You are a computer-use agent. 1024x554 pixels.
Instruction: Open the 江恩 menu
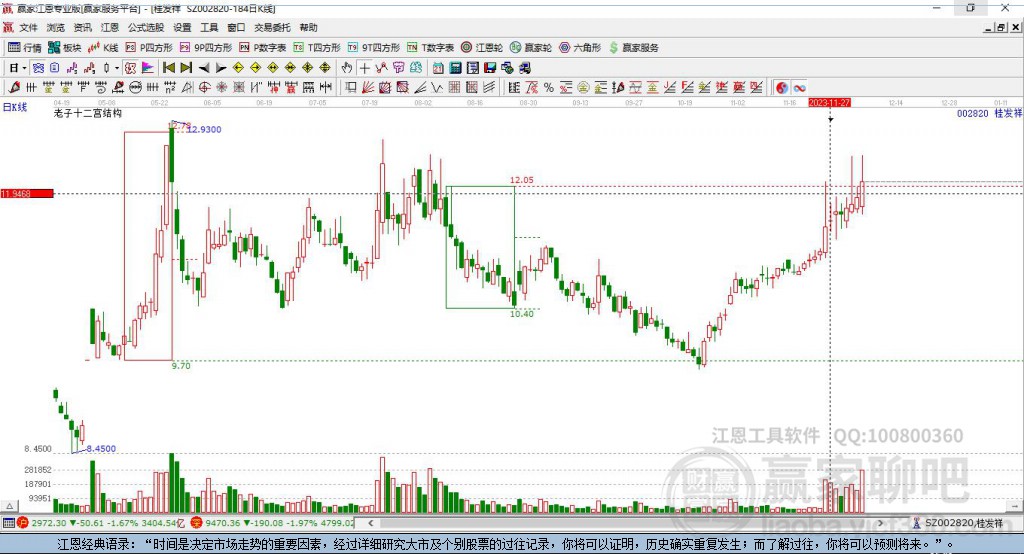pos(110,27)
